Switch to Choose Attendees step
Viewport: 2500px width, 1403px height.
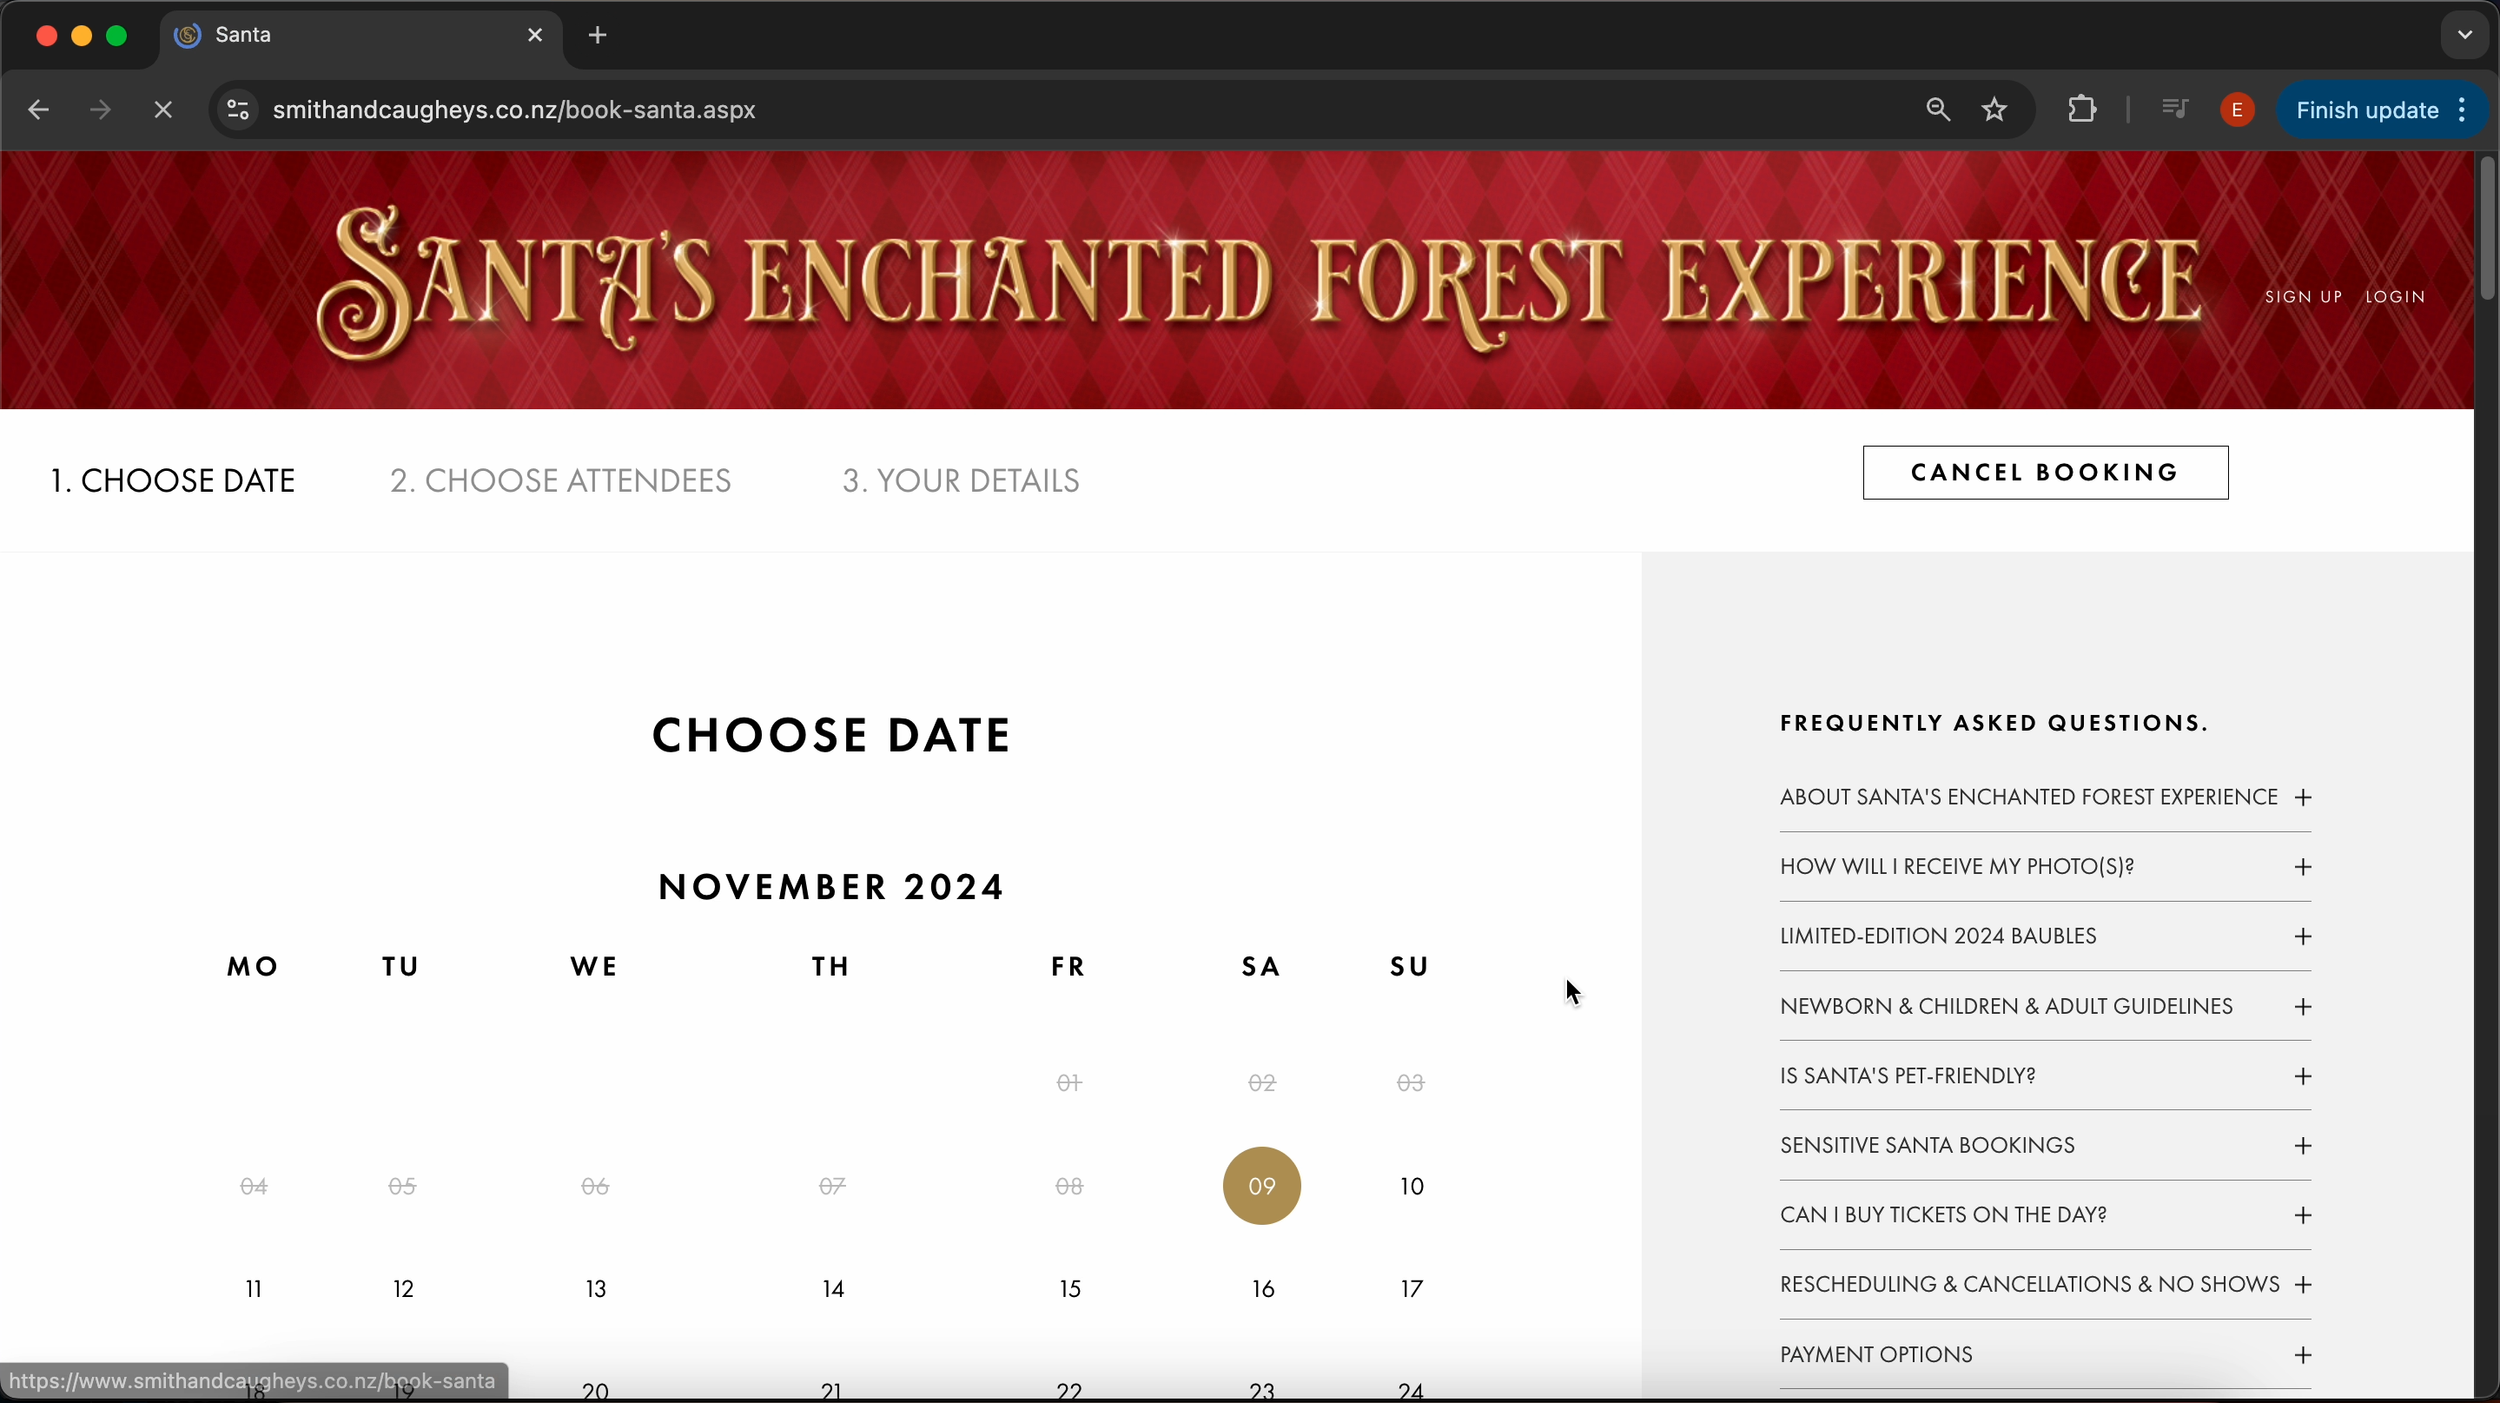click(560, 481)
